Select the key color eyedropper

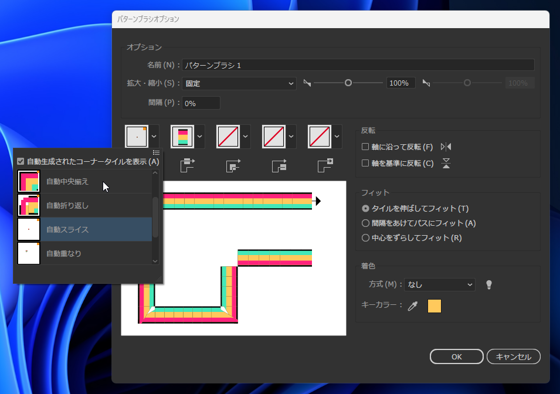tap(413, 306)
